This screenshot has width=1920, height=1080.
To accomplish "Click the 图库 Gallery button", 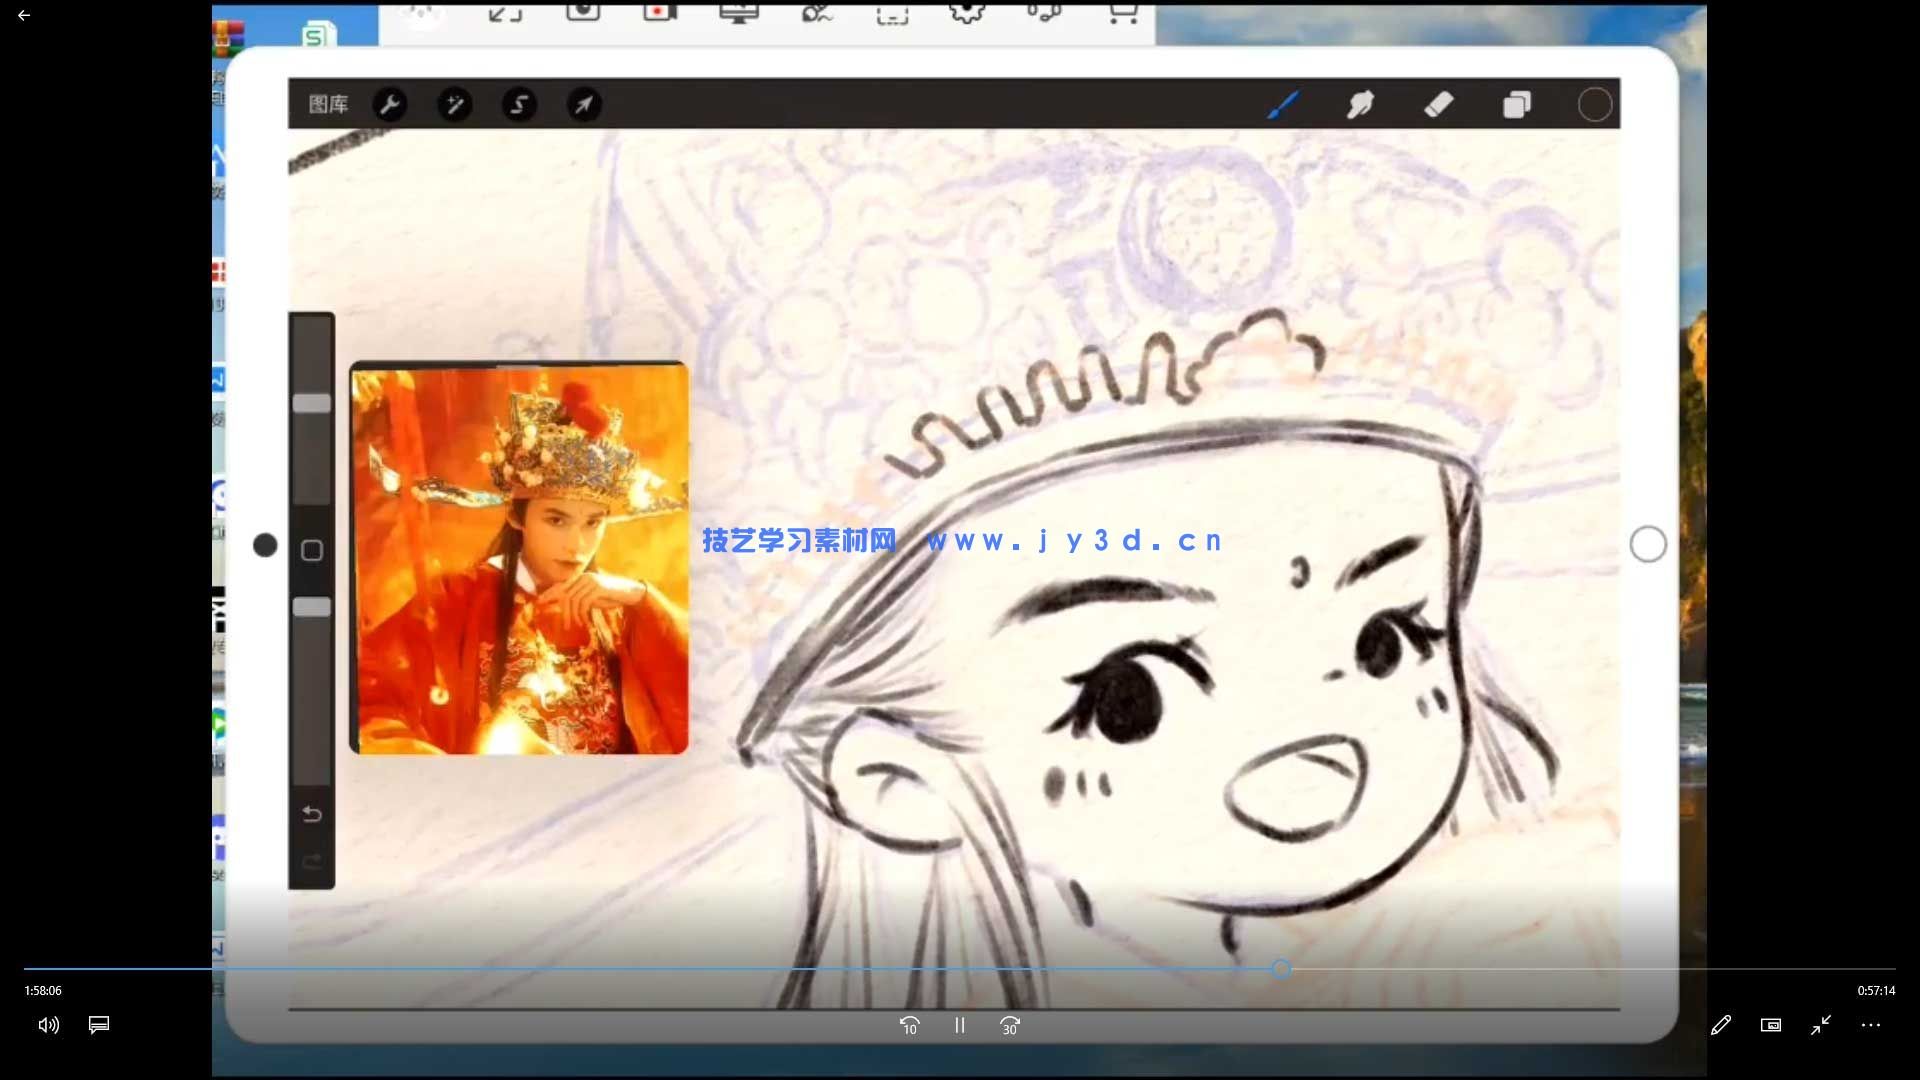I will 328,104.
